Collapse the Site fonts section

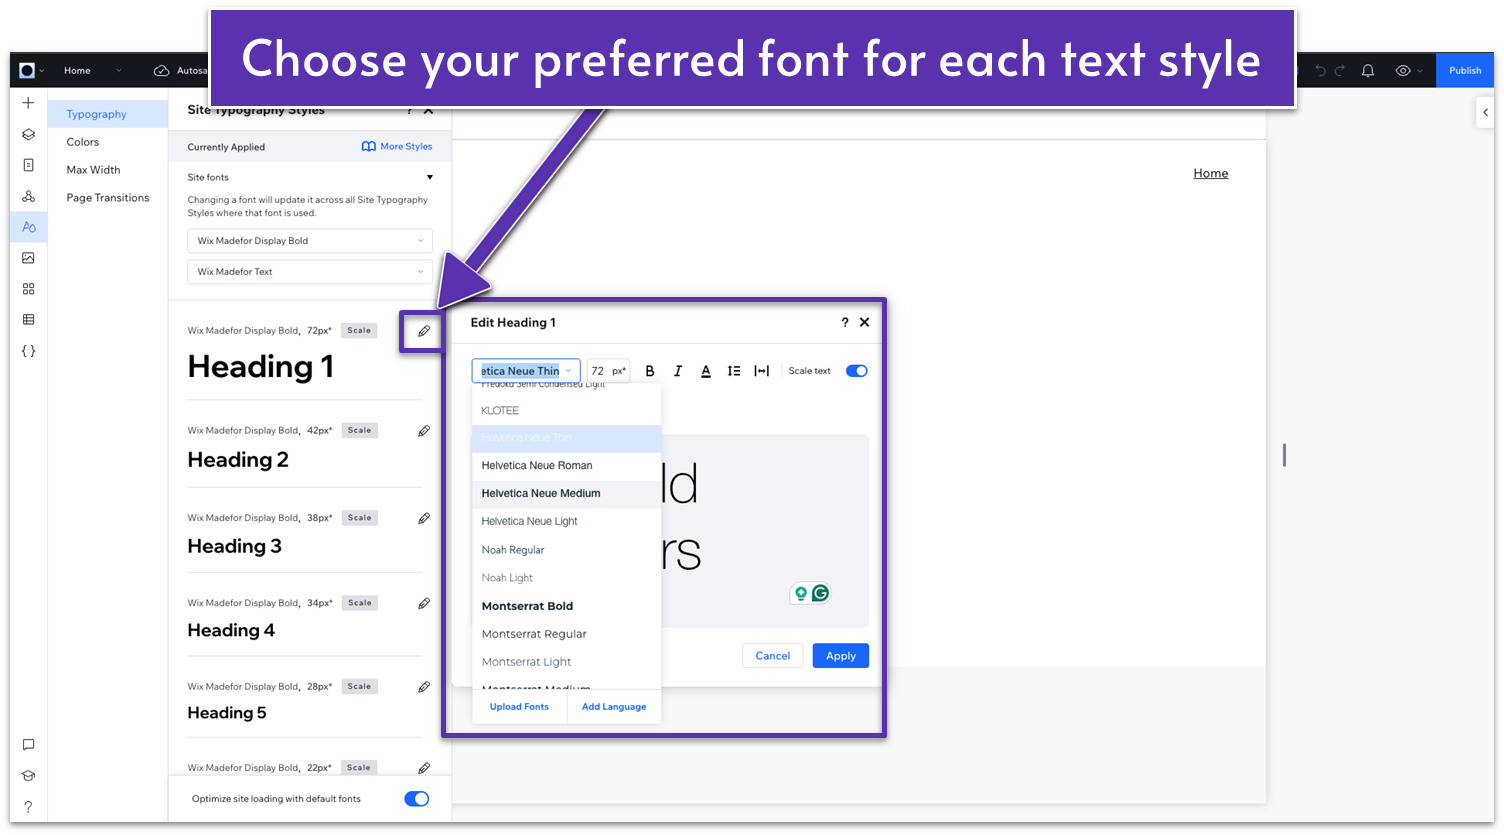pos(430,177)
